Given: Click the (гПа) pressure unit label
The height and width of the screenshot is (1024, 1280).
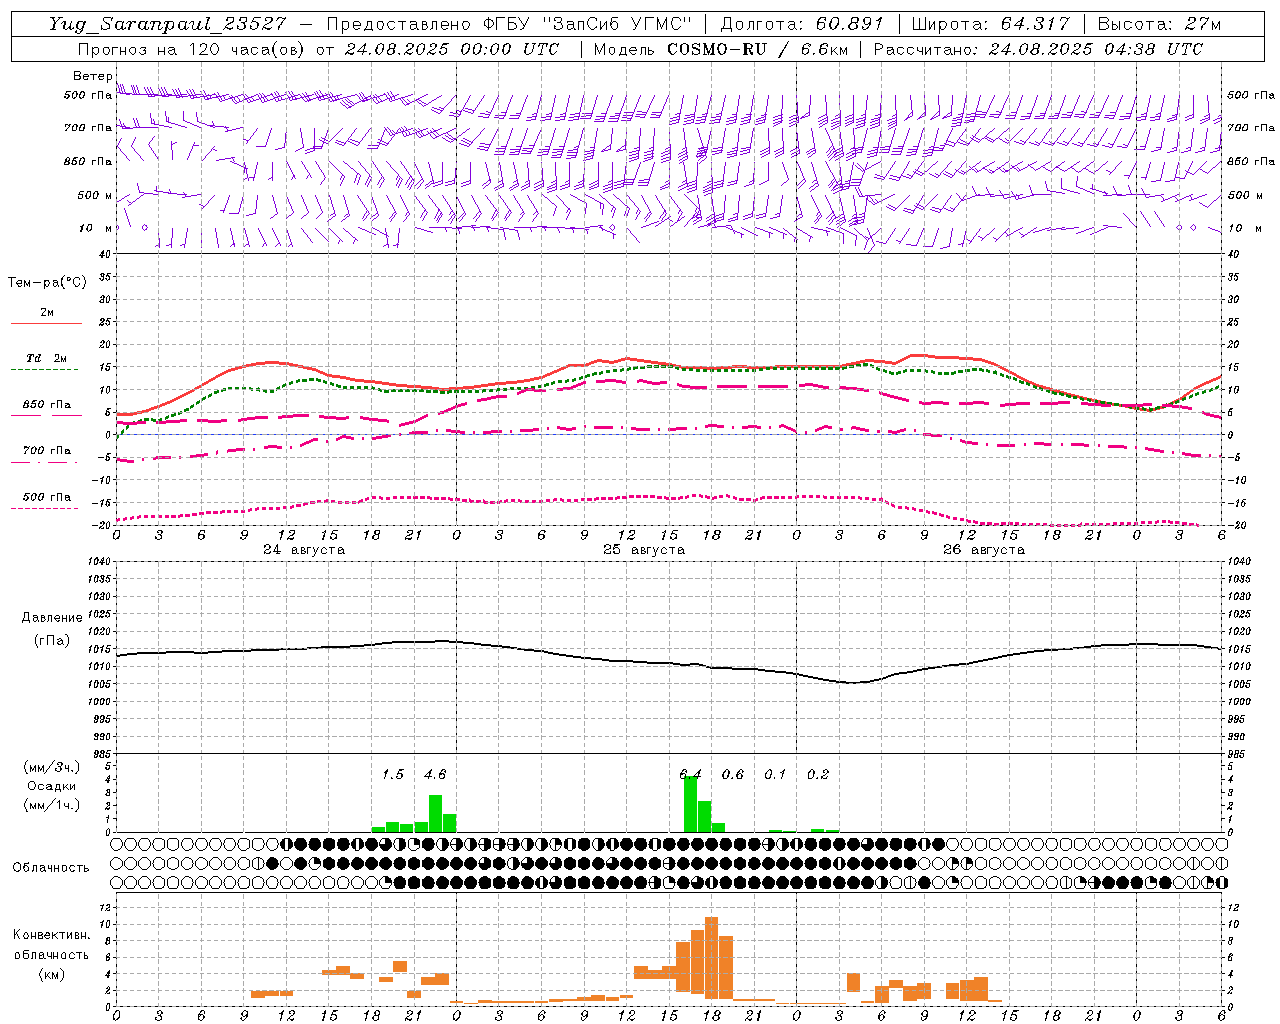Looking at the screenshot, I should 52,640.
